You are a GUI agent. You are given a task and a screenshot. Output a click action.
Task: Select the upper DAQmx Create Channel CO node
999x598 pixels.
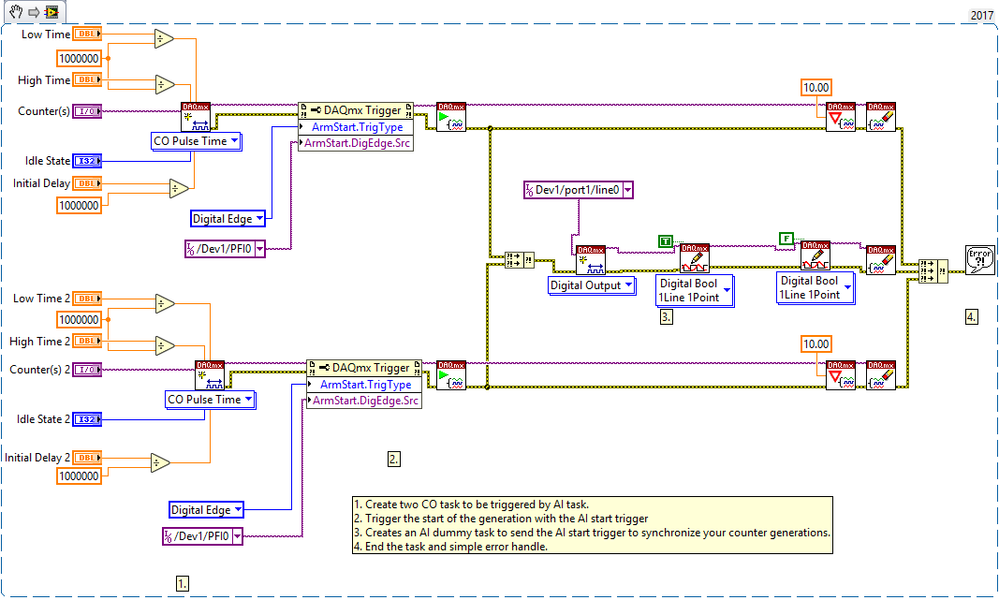pos(196,117)
